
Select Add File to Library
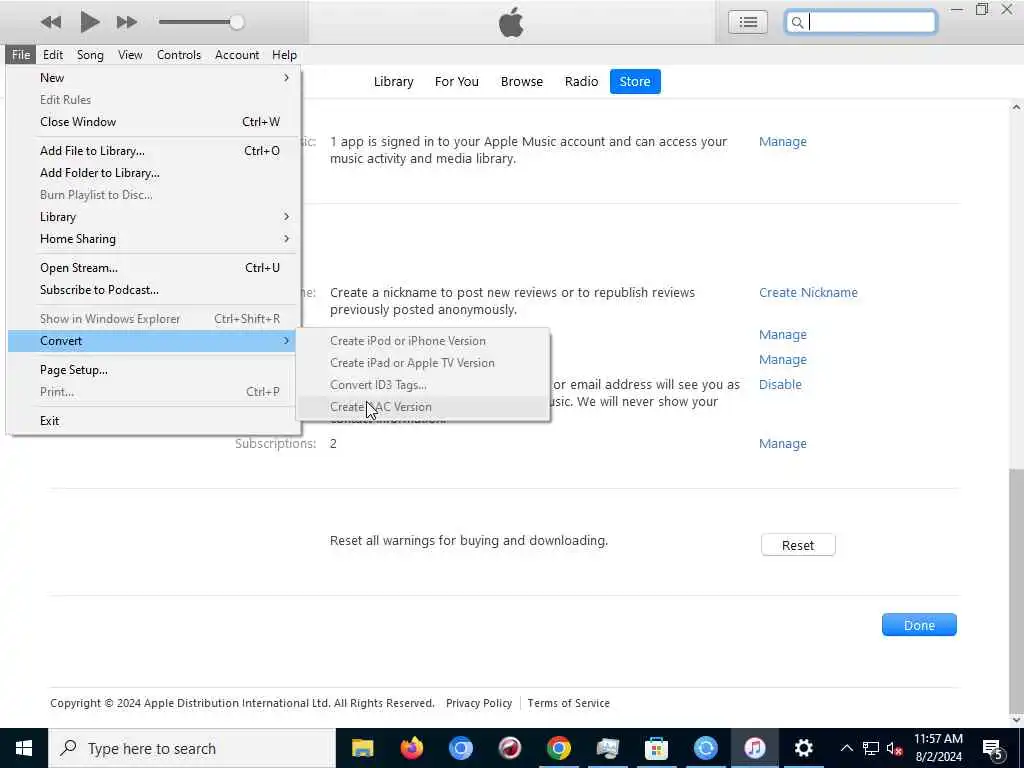tap(154, 151)
